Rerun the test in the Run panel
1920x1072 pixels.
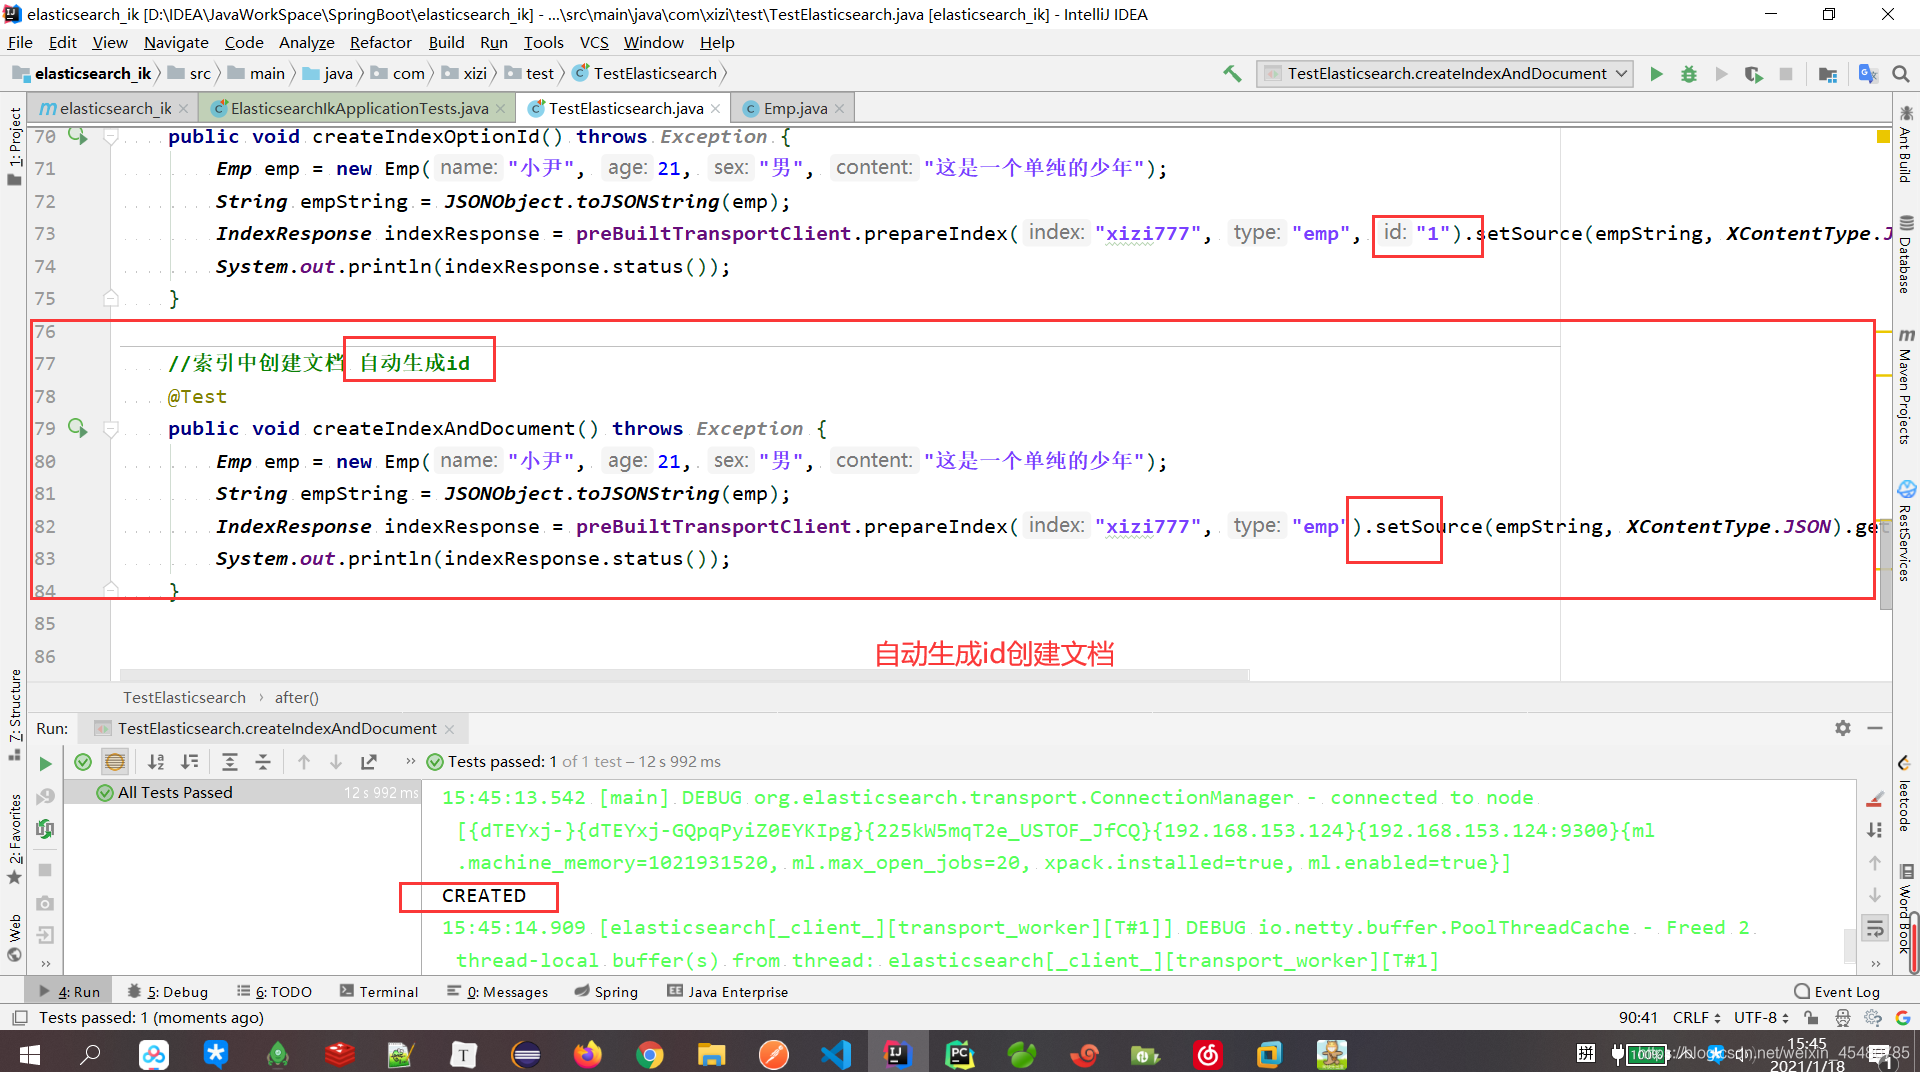click(x=45, y=764)
